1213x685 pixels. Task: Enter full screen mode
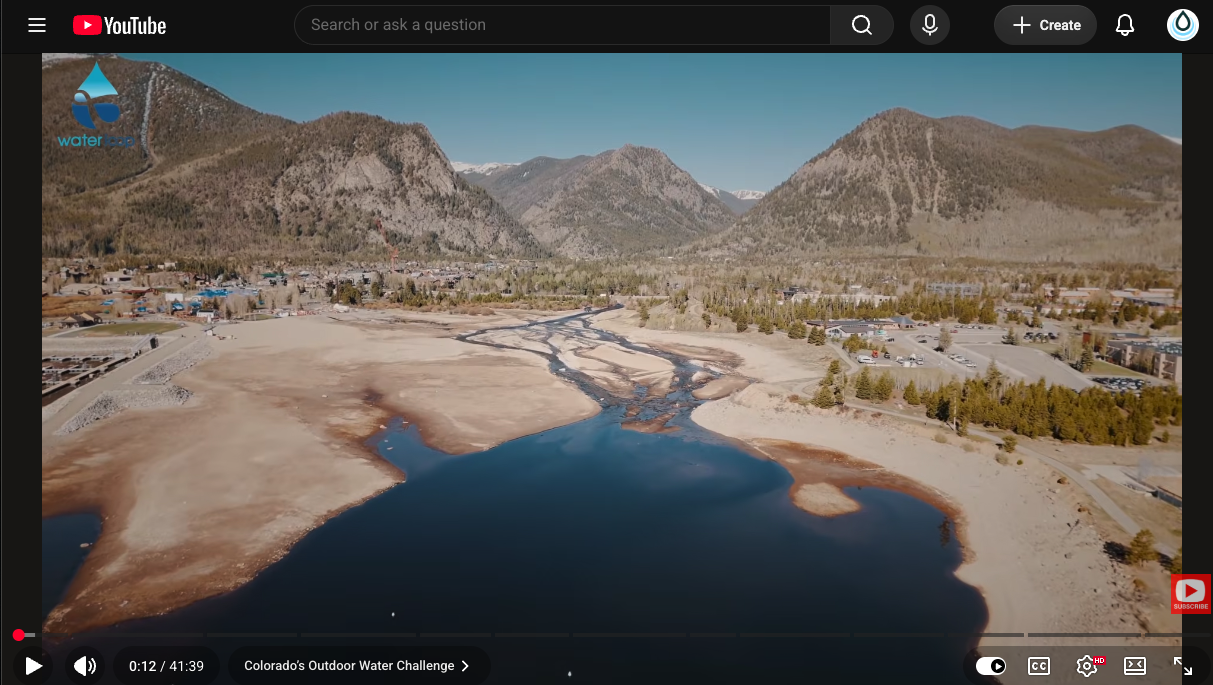pos(1183,666)
